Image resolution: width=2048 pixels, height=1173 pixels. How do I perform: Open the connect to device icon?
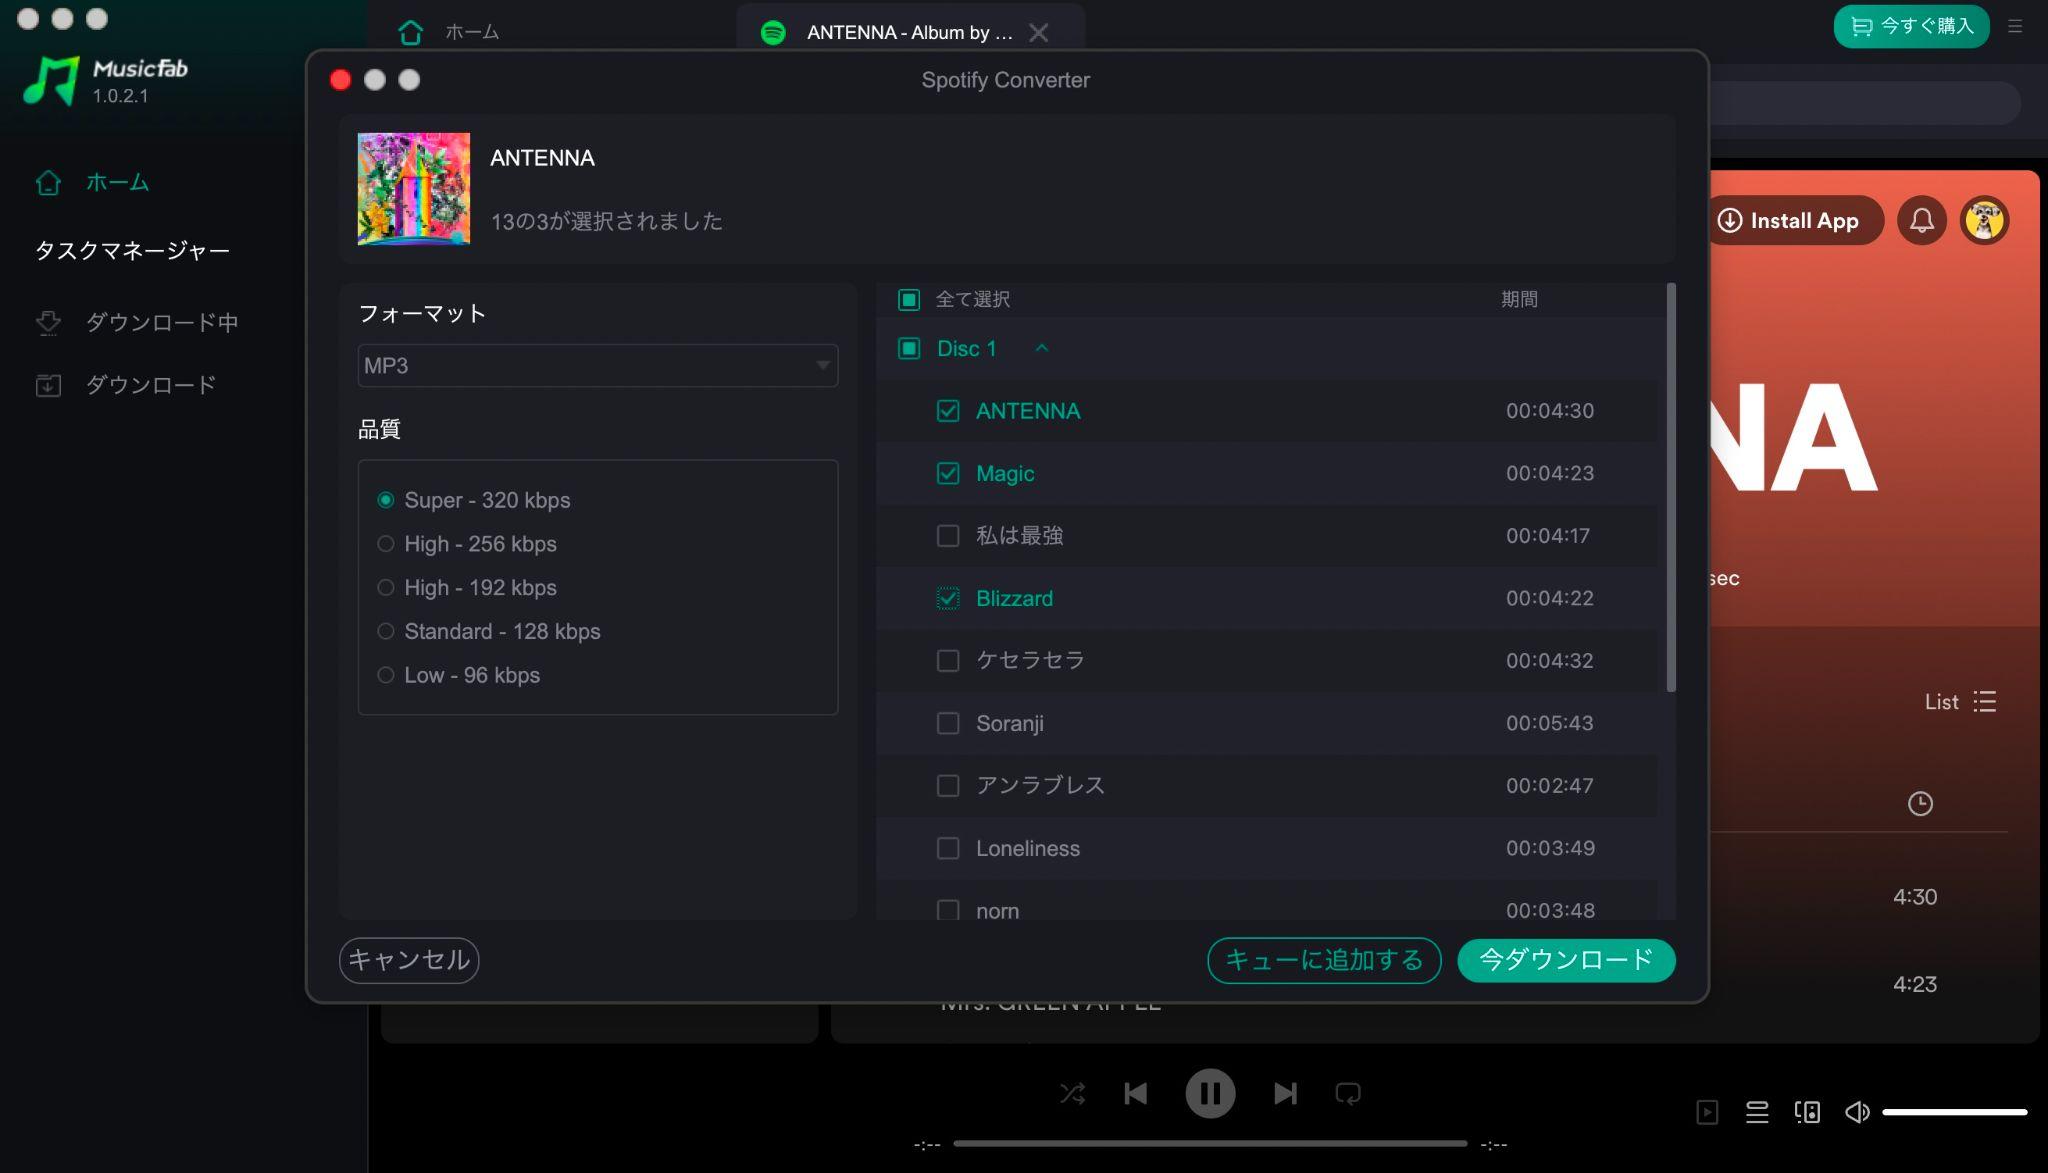click(x=1807, y=1112)
